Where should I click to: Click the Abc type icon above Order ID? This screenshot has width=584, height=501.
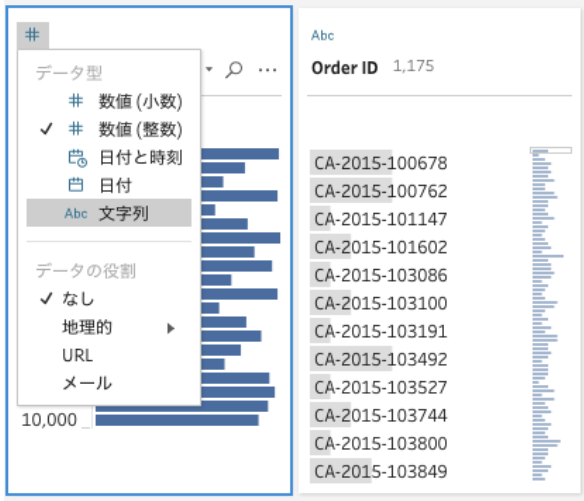coord(323,35)
